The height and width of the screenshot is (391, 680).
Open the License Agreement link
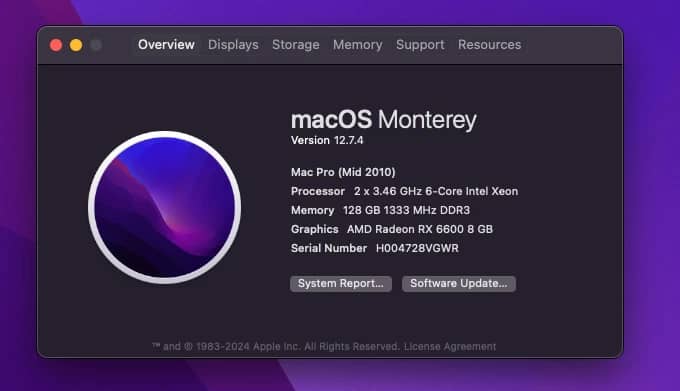[x=450, y=346]
